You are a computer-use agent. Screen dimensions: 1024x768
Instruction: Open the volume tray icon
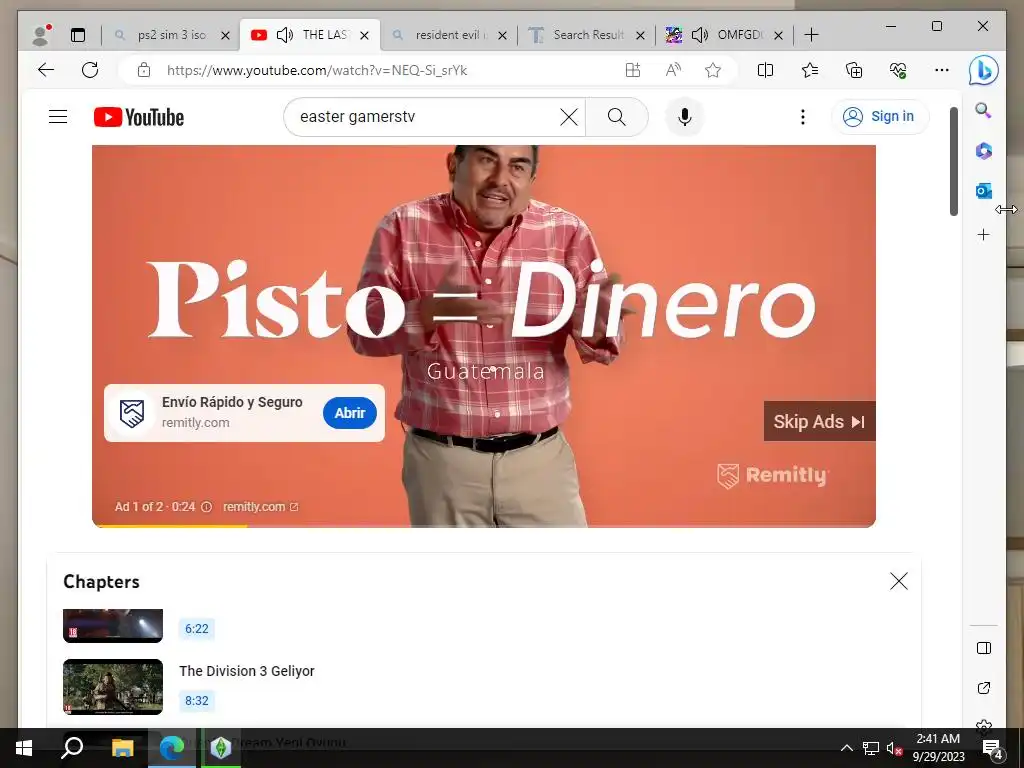pos(894,749)
